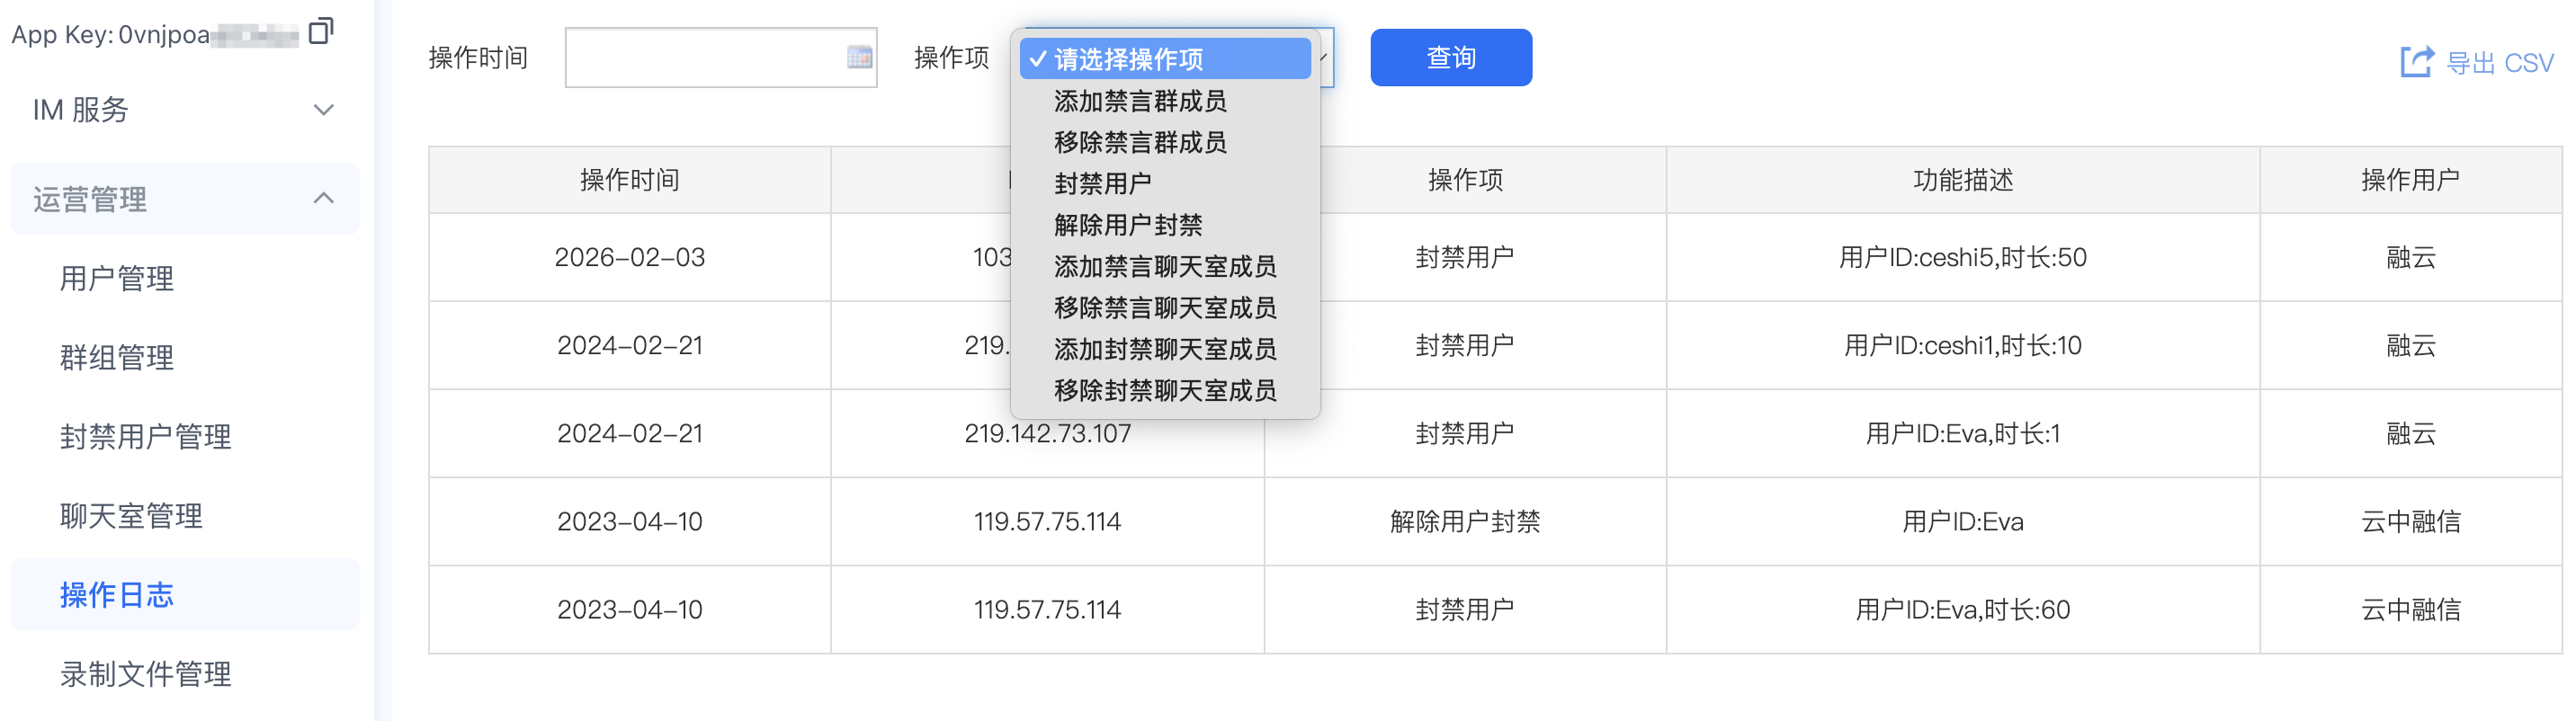Go to 封禁用户管理 page

click(x=146, y=436)
